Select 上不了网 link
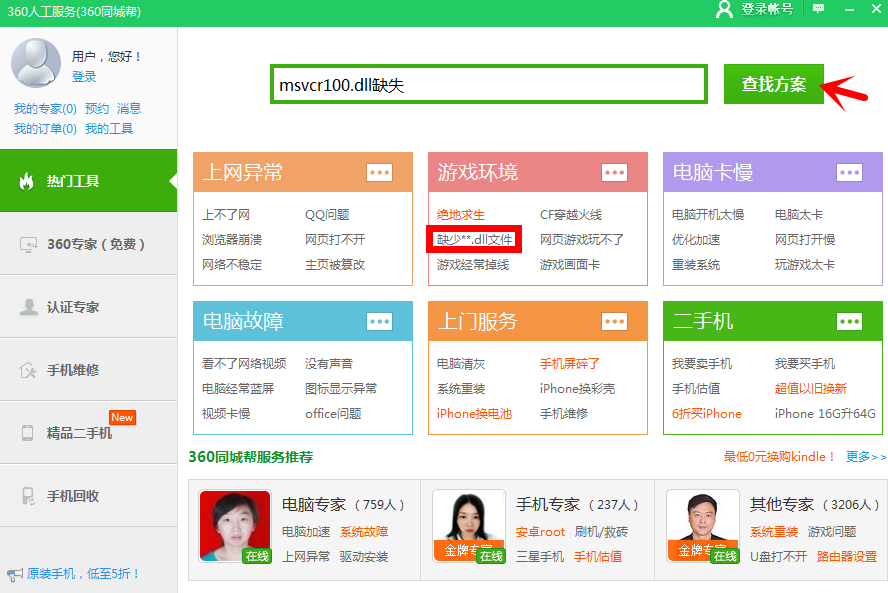This screenshot has width=888, height=593. point(226,215)
